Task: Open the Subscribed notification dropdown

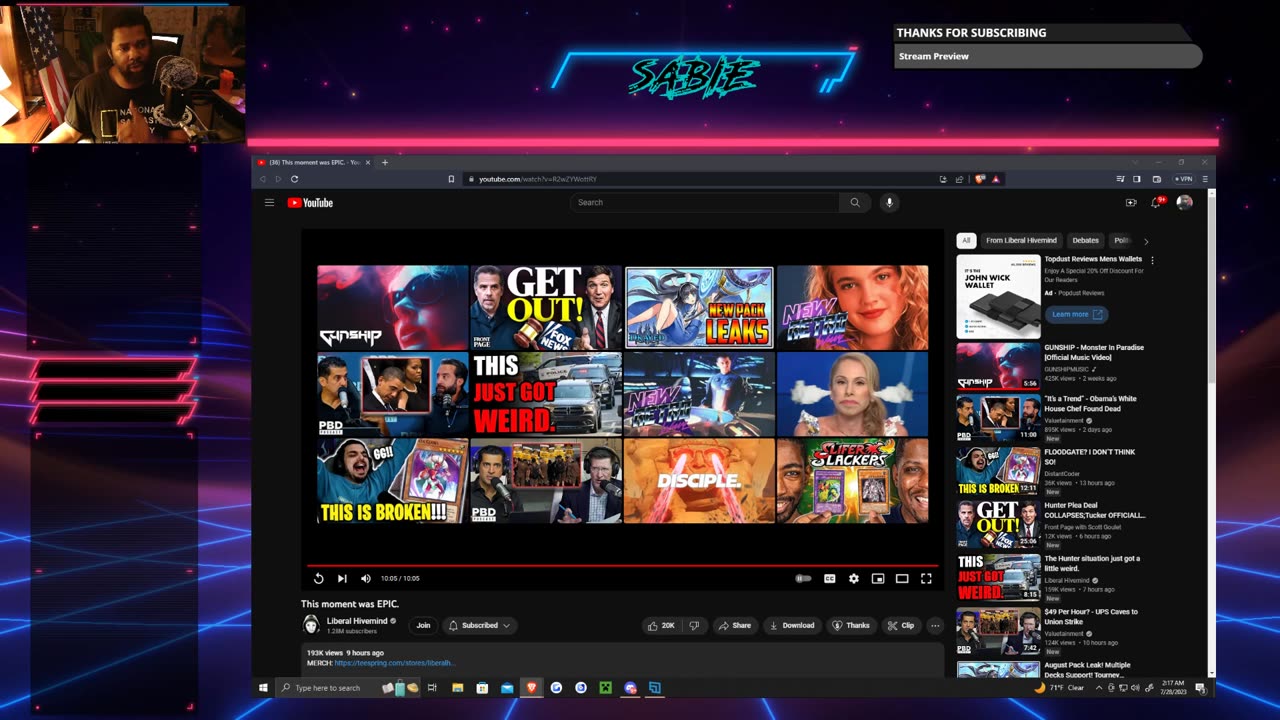Action: 479,625
